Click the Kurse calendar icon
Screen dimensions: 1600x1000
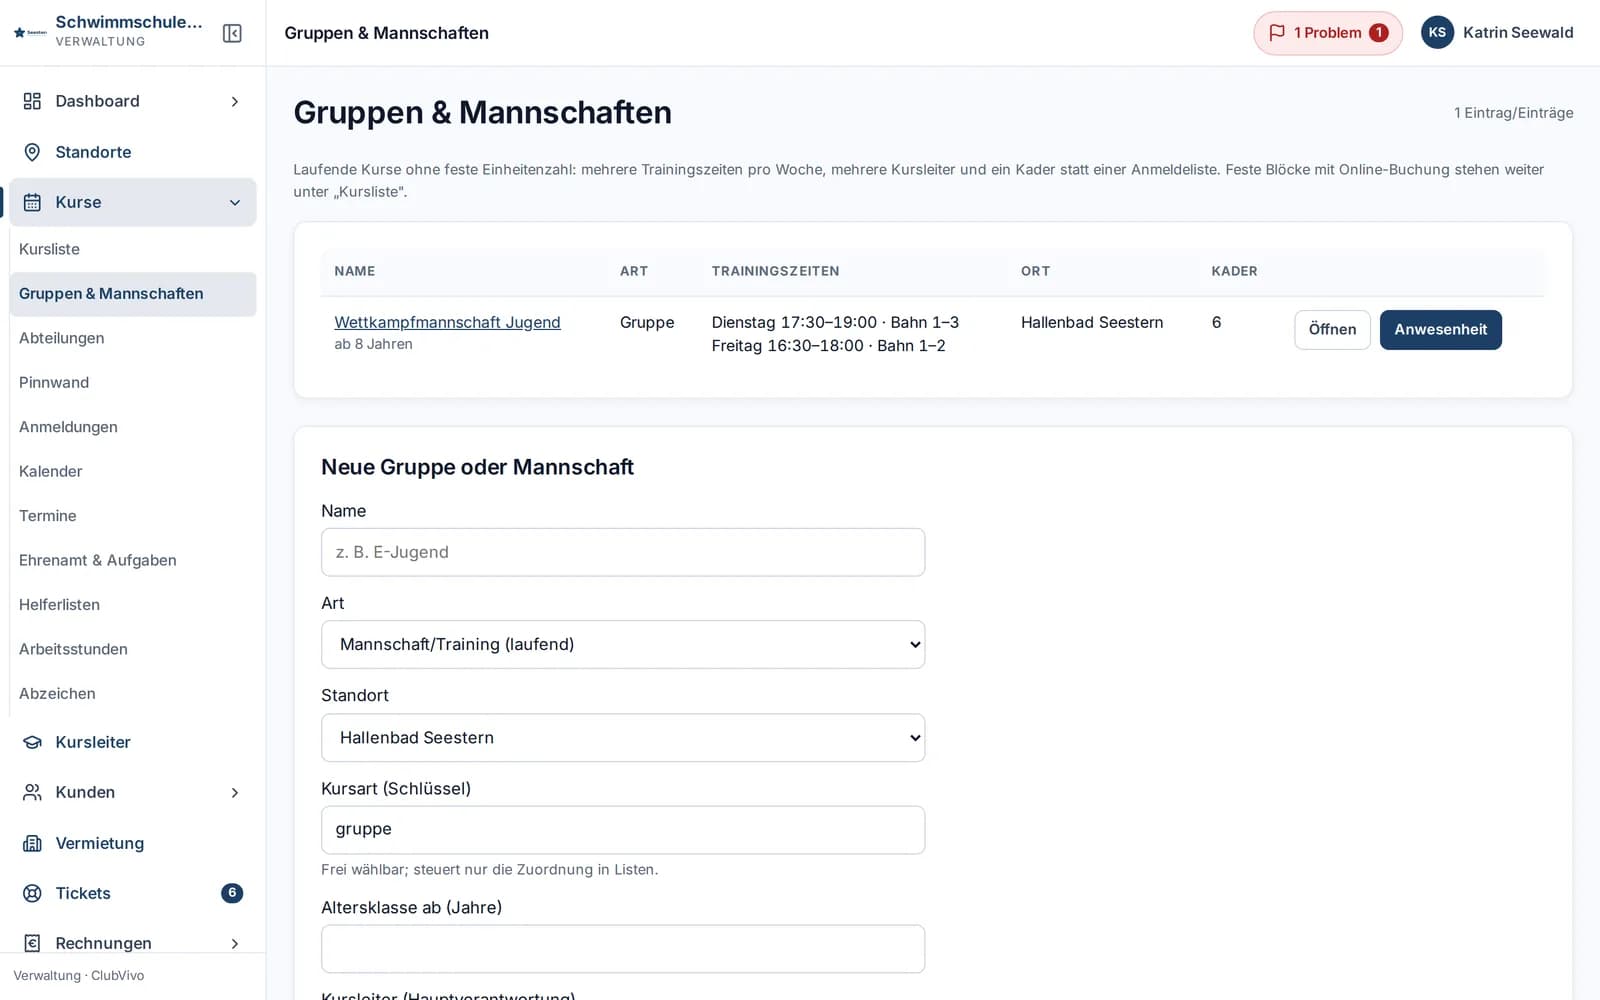pyautogui.click(x=32, y=202)
